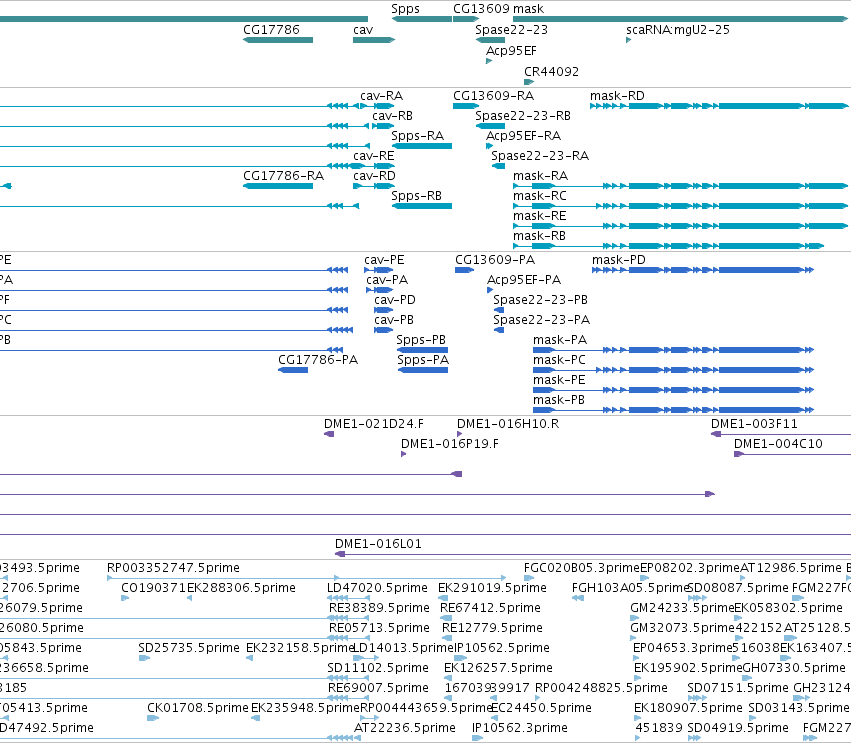Open protein cav-PD
Viewport: 851px width, 743px height.
tap(395, 300)
